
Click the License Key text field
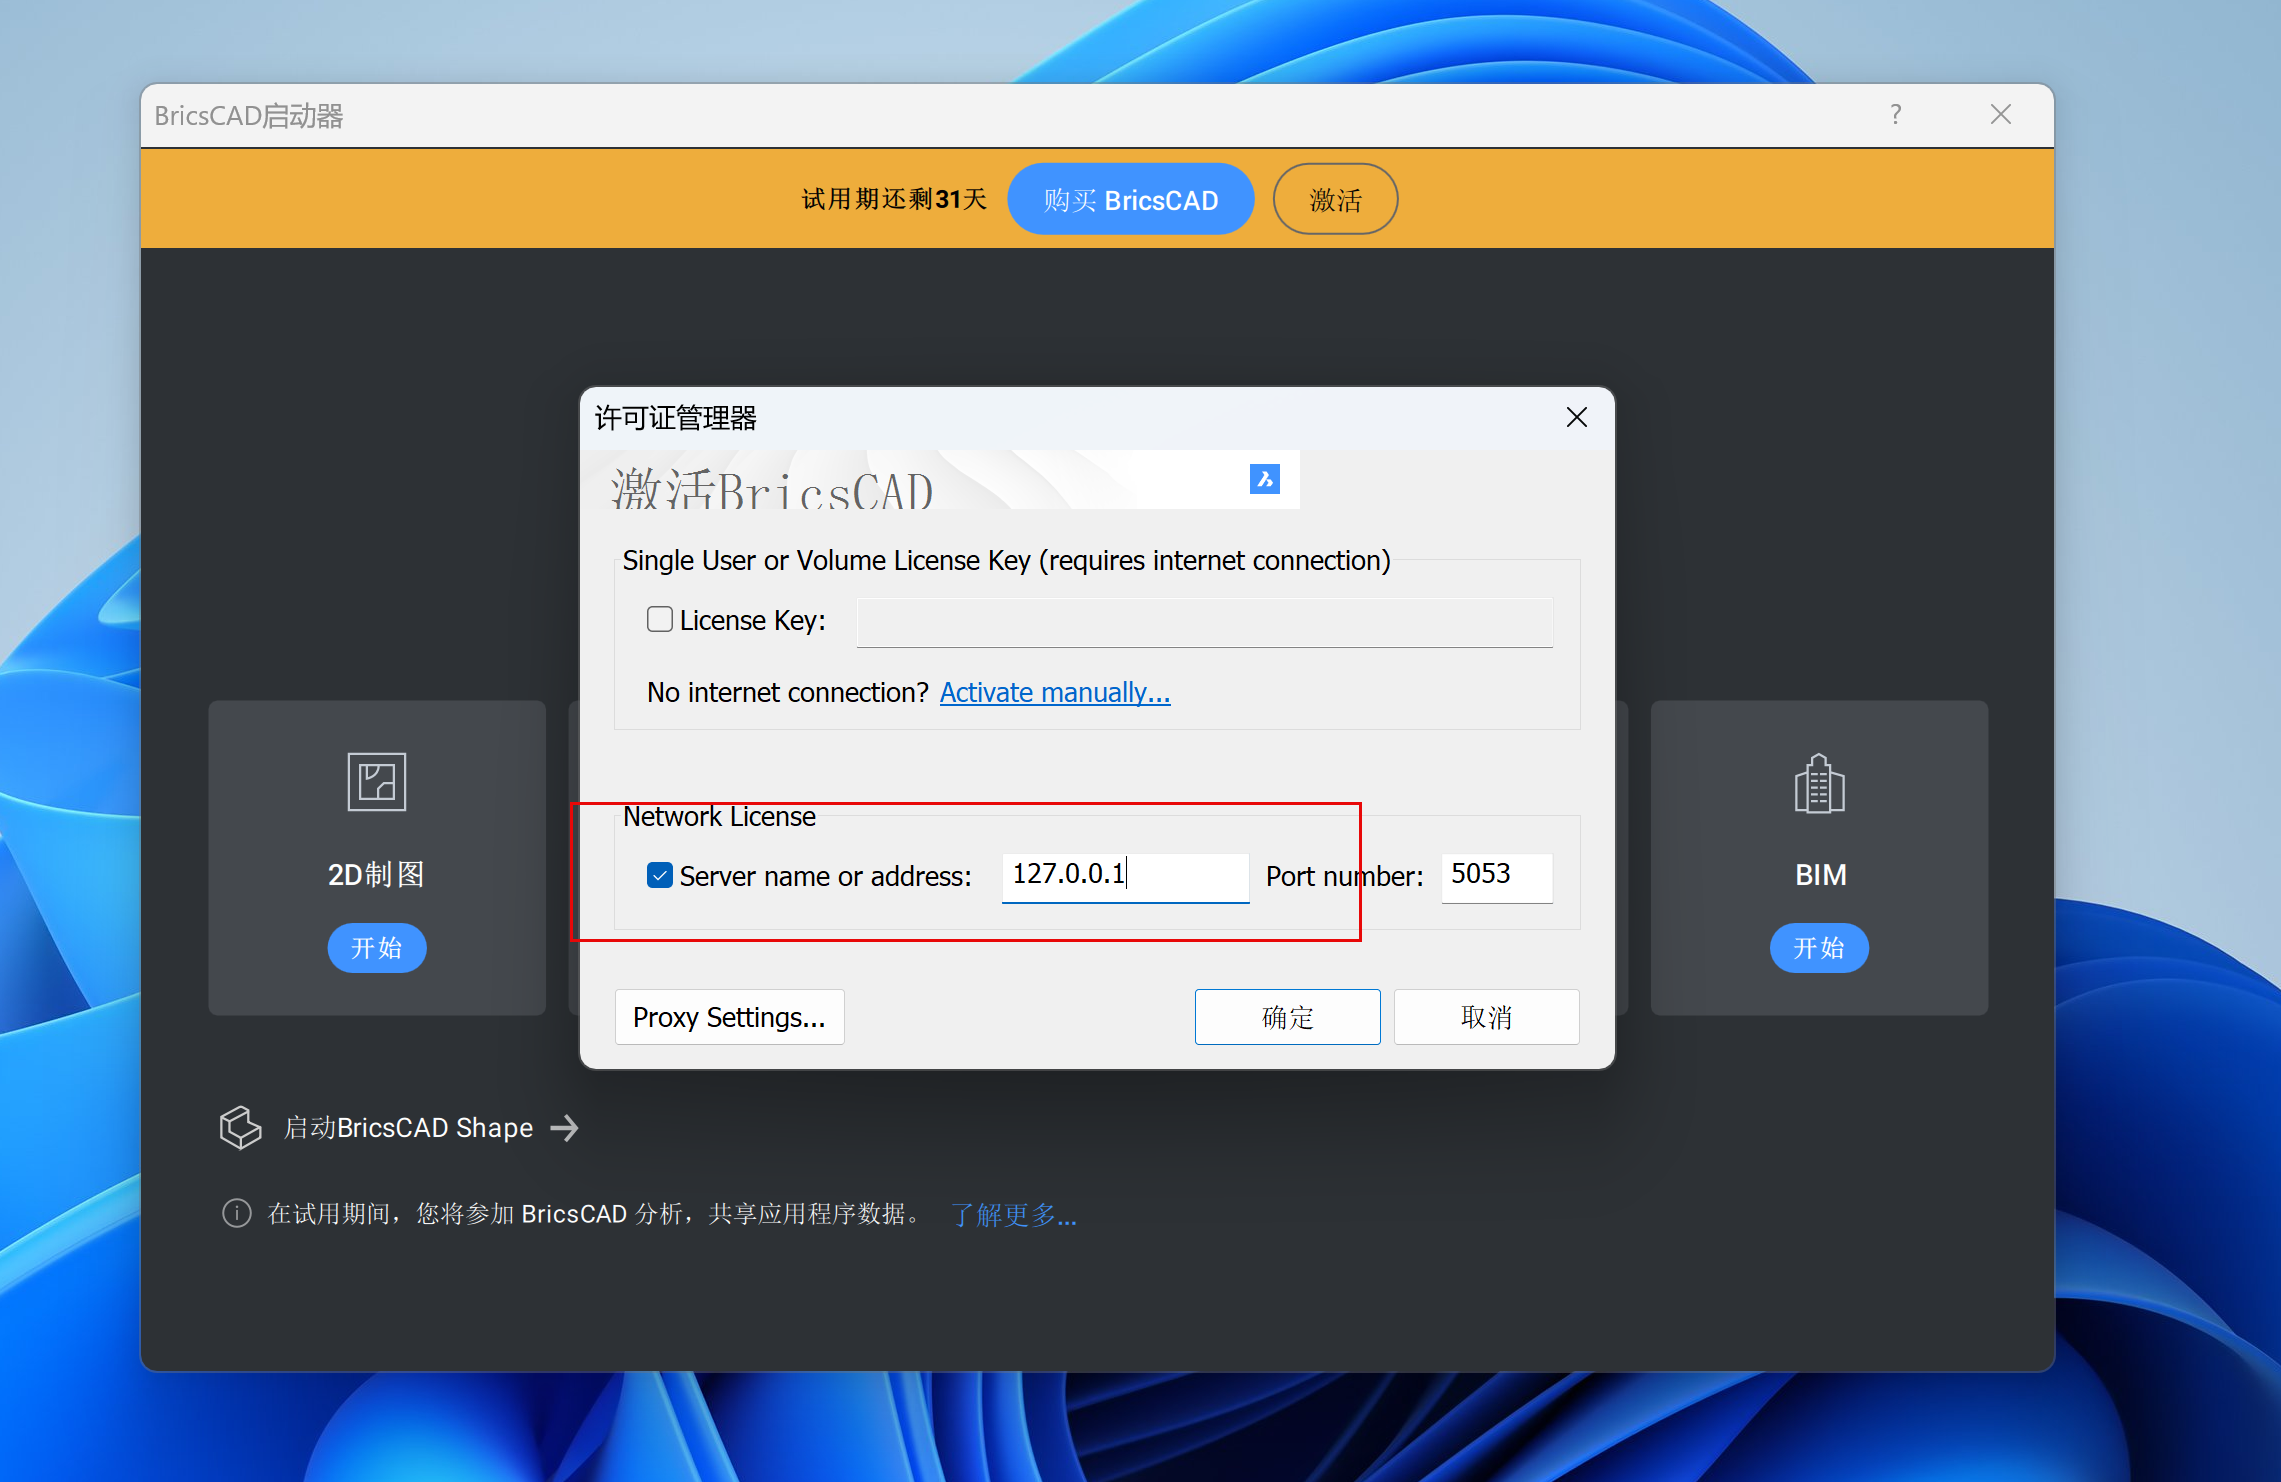[1204, 622]
